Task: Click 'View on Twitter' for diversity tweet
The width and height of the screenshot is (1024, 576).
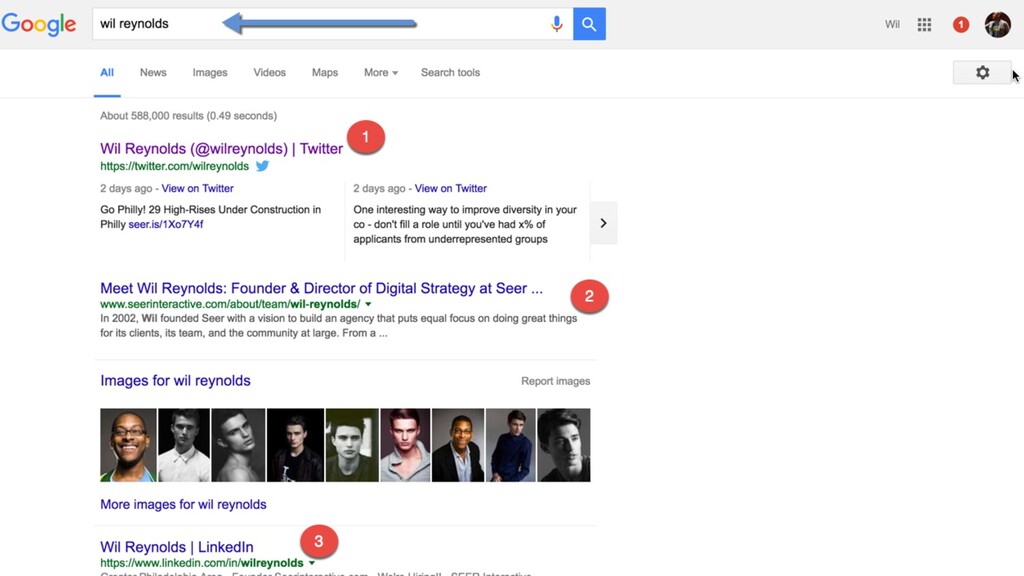Action: (451, 188)
